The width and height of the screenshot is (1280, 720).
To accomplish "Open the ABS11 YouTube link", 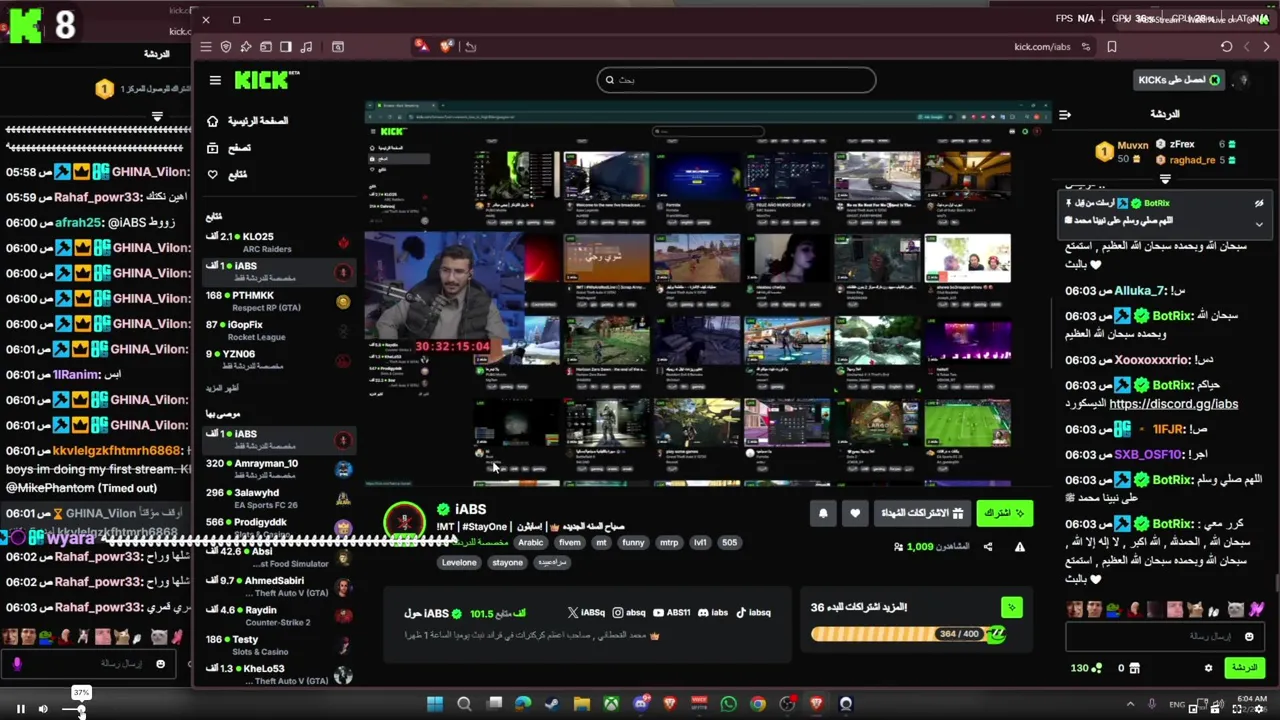I will point(672,613).
